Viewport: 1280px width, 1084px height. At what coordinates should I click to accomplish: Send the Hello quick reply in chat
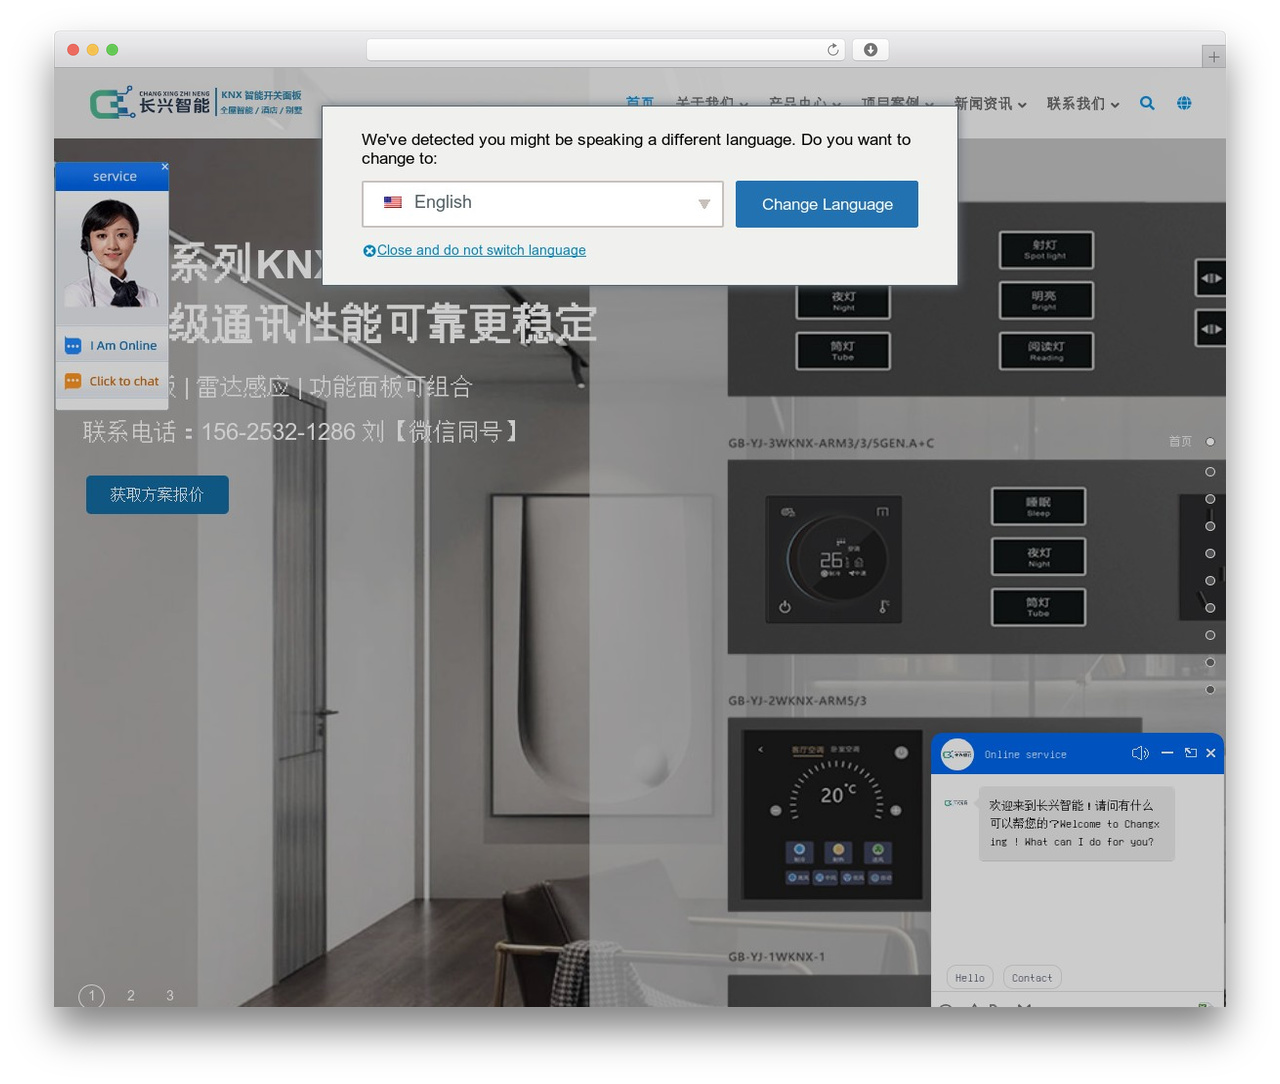970,978
